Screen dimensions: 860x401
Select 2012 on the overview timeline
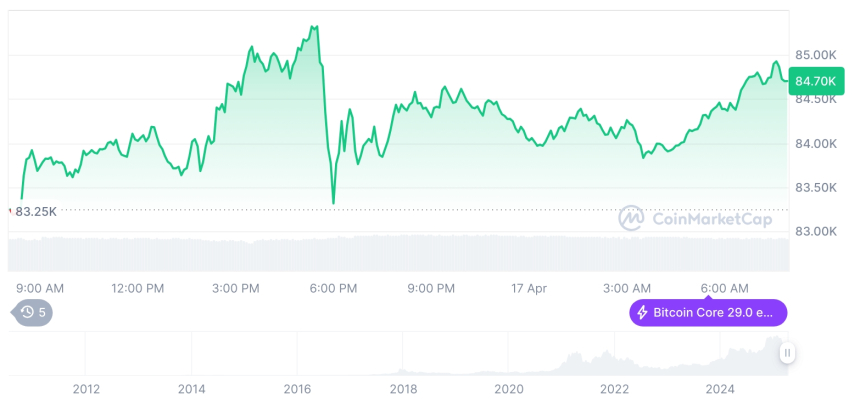pyautogui.click(x=86, y=388)
